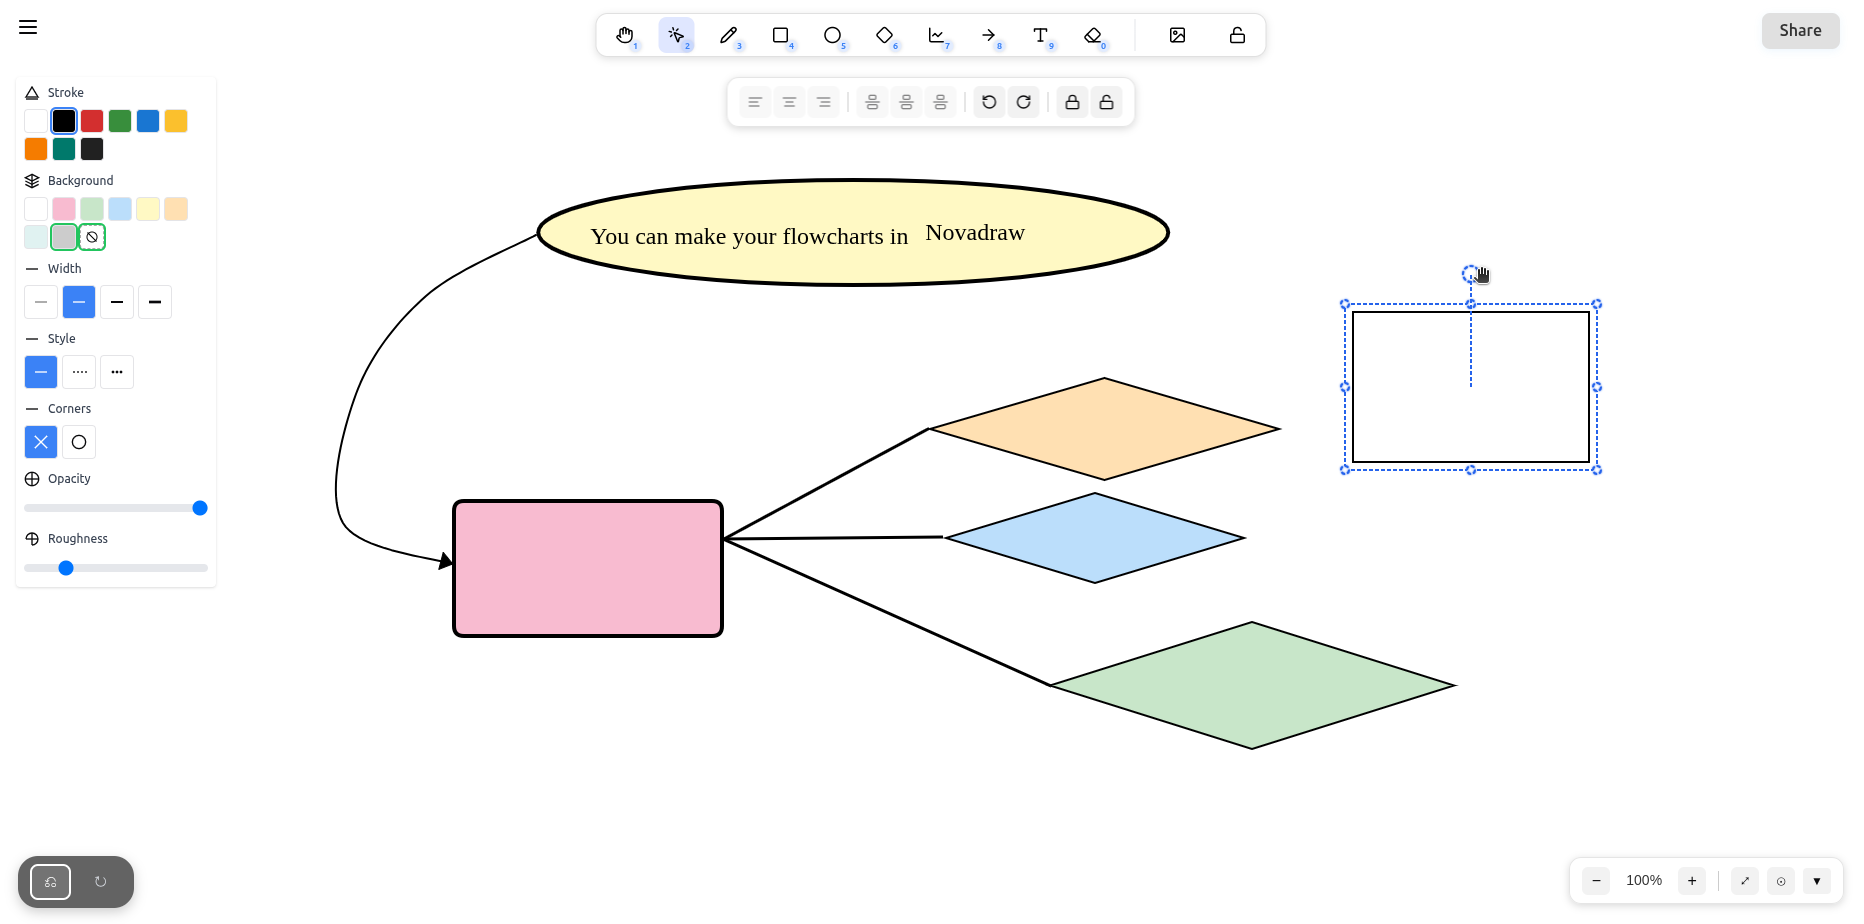Choose gray background fill
The image size is (1864, 924).
click(x=64, y=237)
